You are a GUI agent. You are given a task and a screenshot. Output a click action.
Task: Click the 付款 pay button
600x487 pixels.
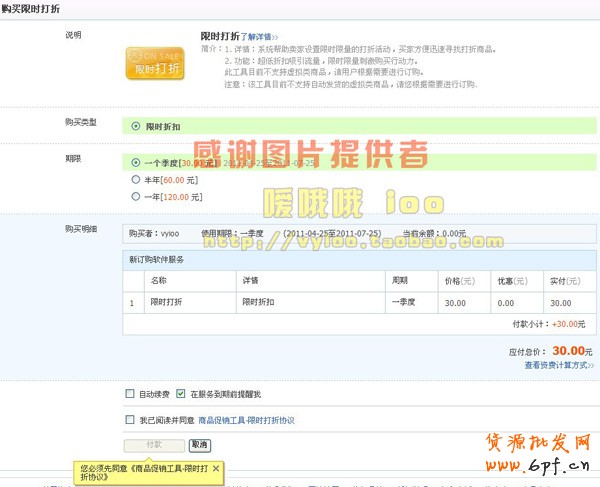point(154,445)
